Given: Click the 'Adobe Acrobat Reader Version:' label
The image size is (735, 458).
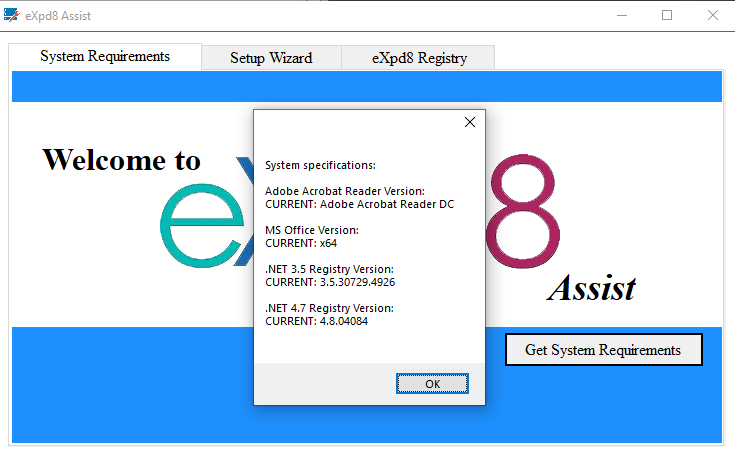Looking at the screenshot, I should [x=345, y=191].
